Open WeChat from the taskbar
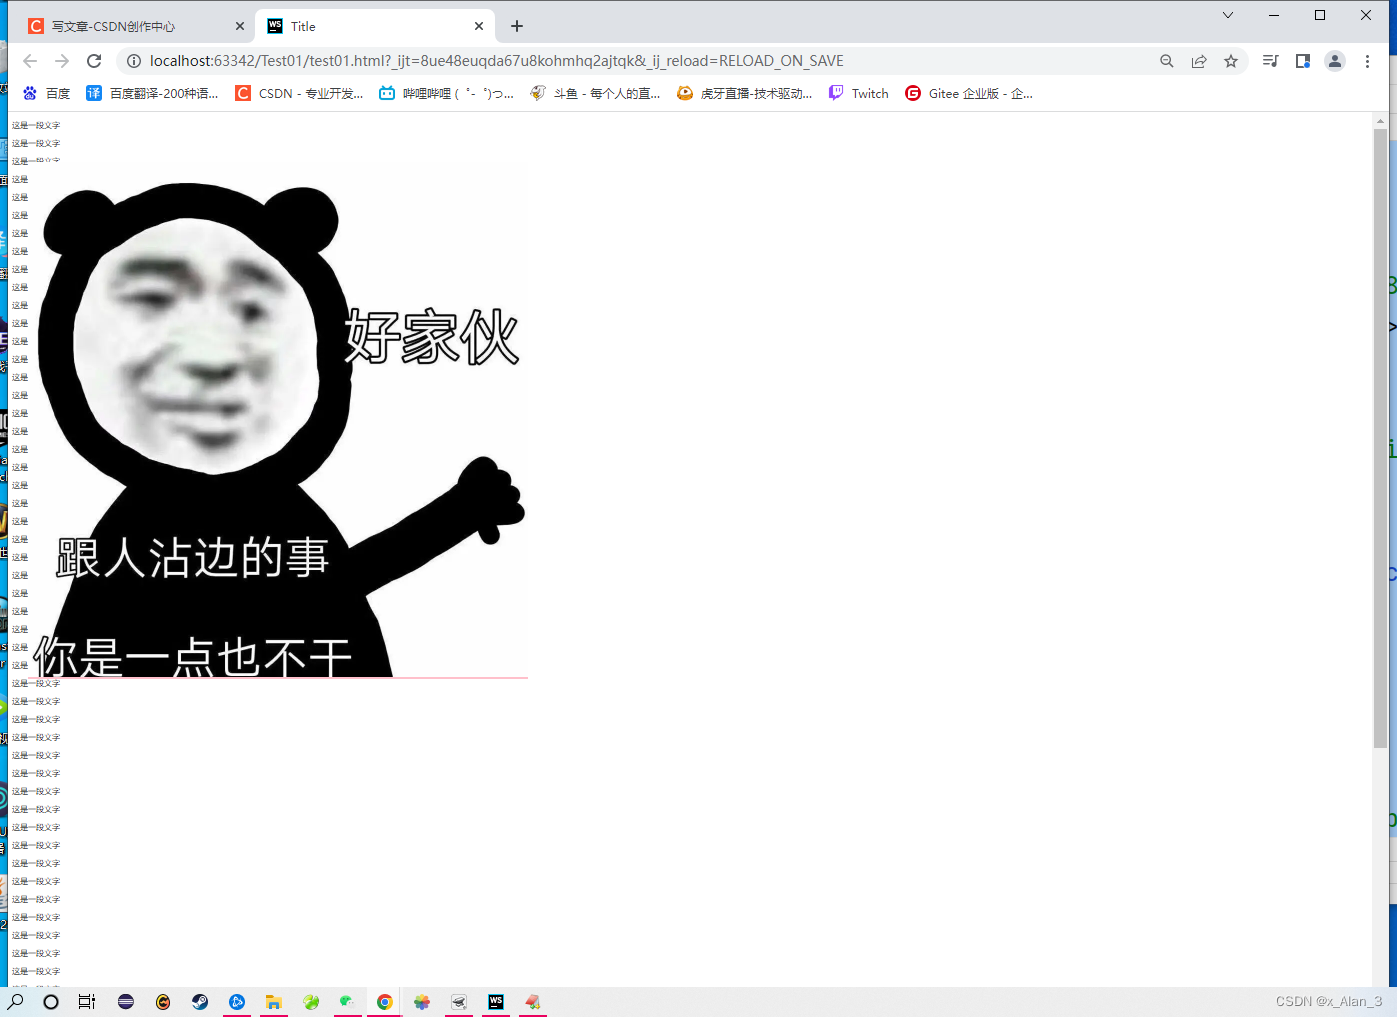 tap(347, 1001)
